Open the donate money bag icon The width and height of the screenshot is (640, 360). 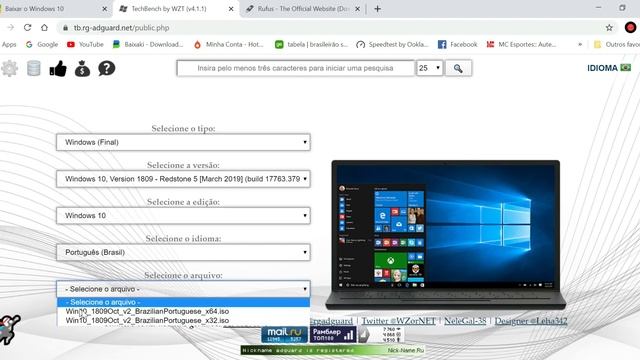click(x=82, y=68)
